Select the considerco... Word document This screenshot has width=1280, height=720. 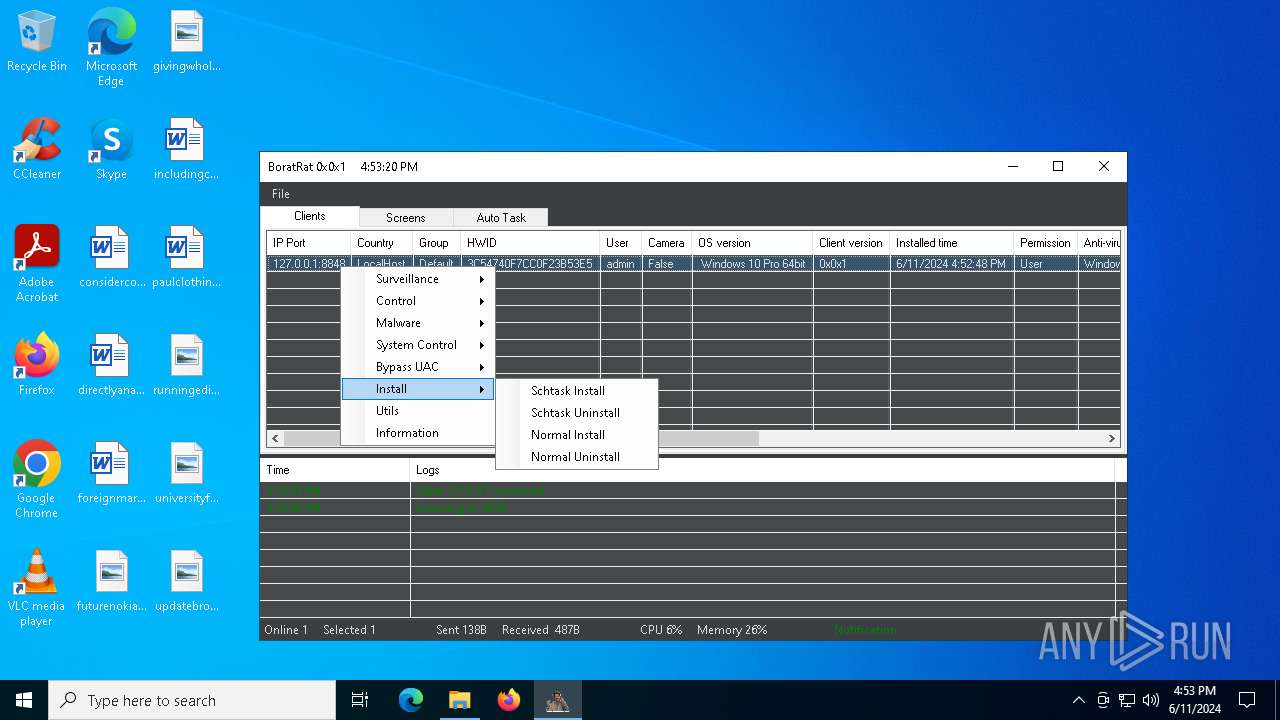[111, 257]
